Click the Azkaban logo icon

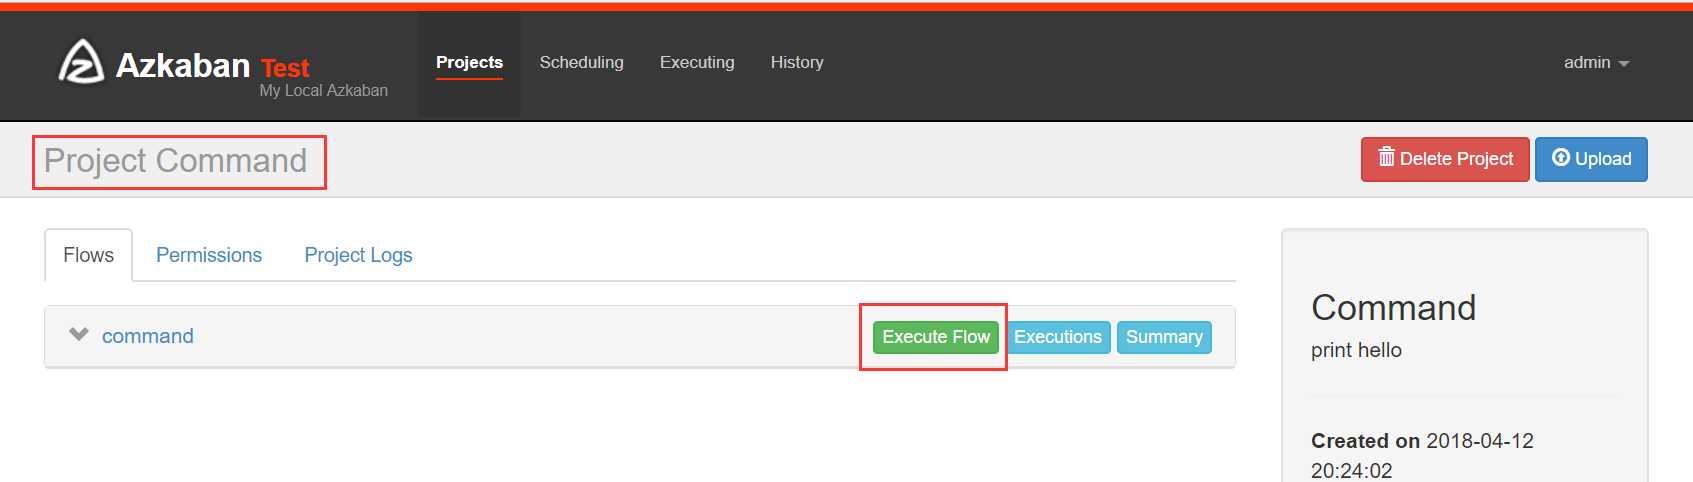coord(81,62)
